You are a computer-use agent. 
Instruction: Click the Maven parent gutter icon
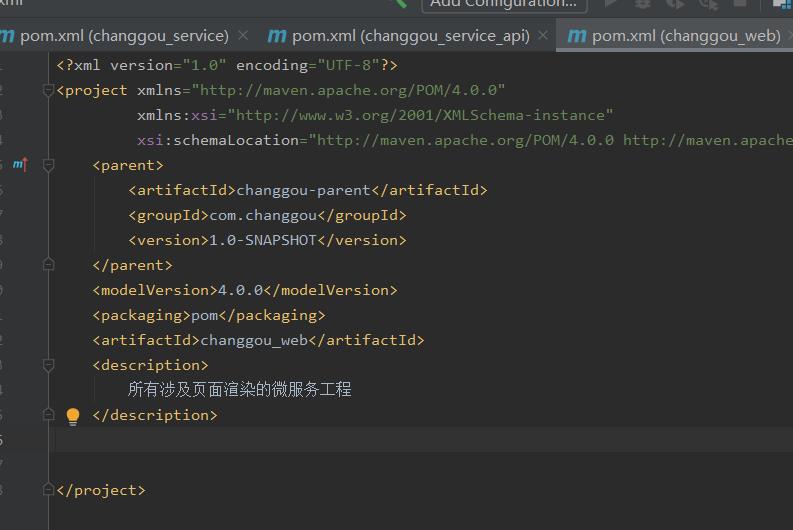coord(20,164)
